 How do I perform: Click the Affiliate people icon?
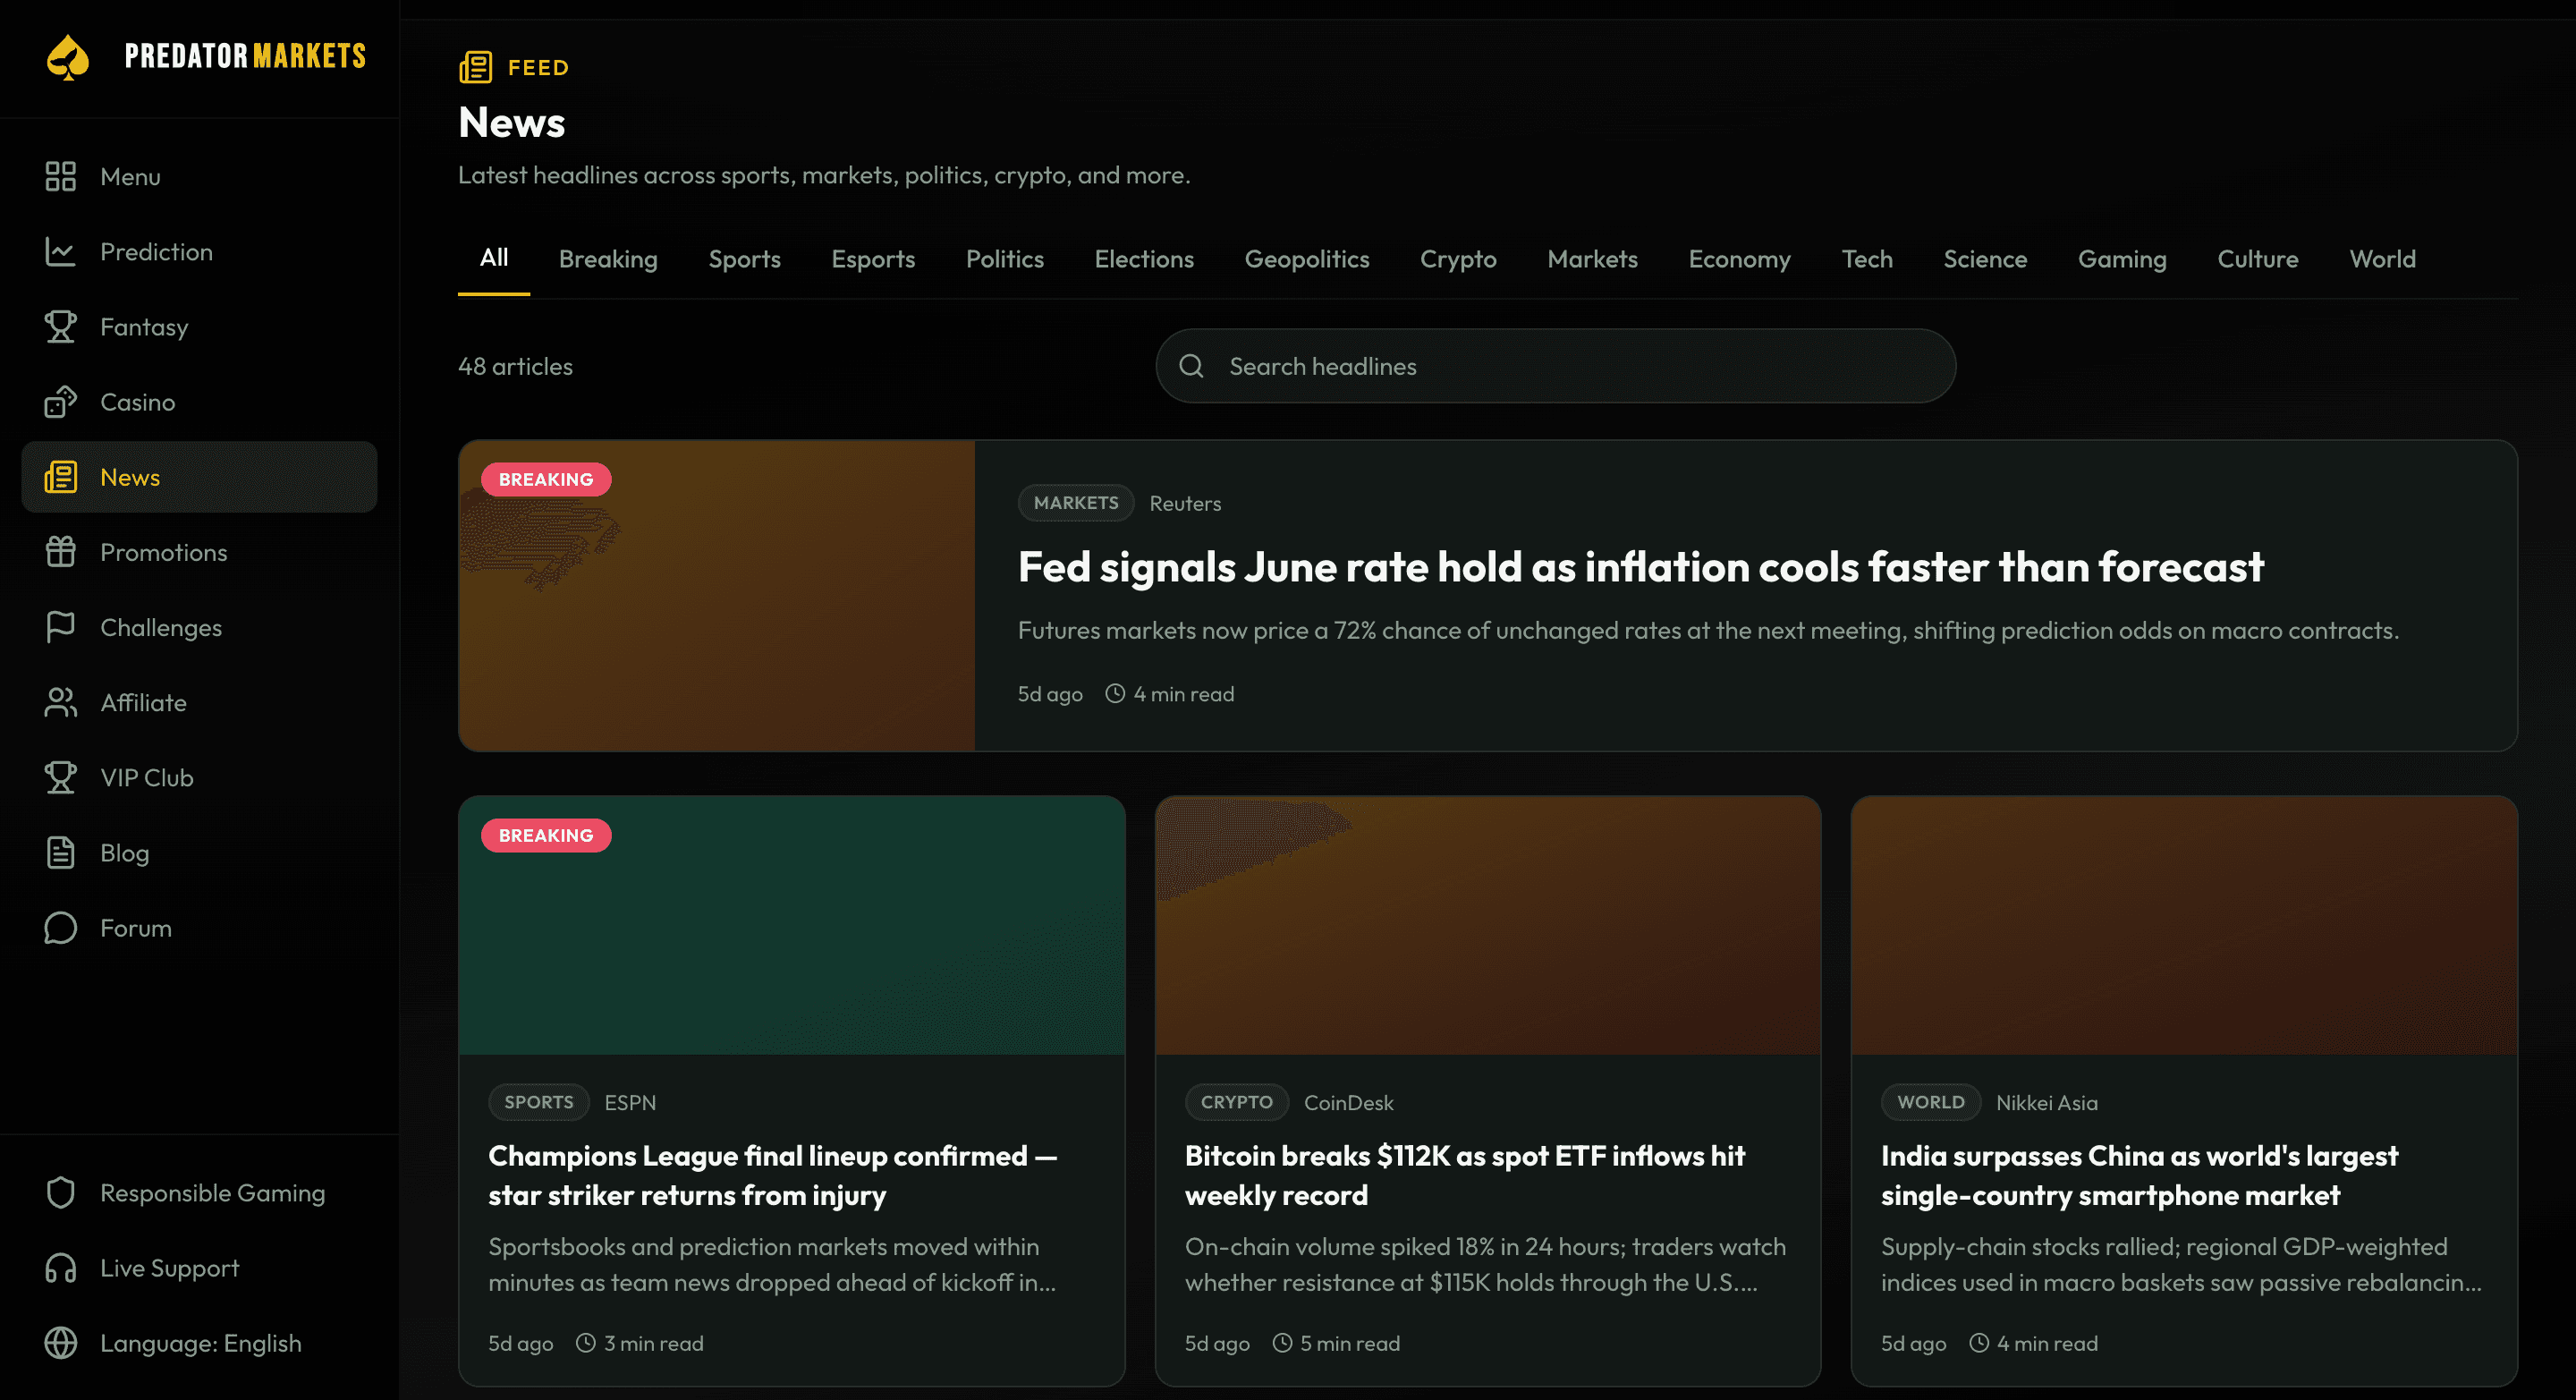(x=61, y=702)
